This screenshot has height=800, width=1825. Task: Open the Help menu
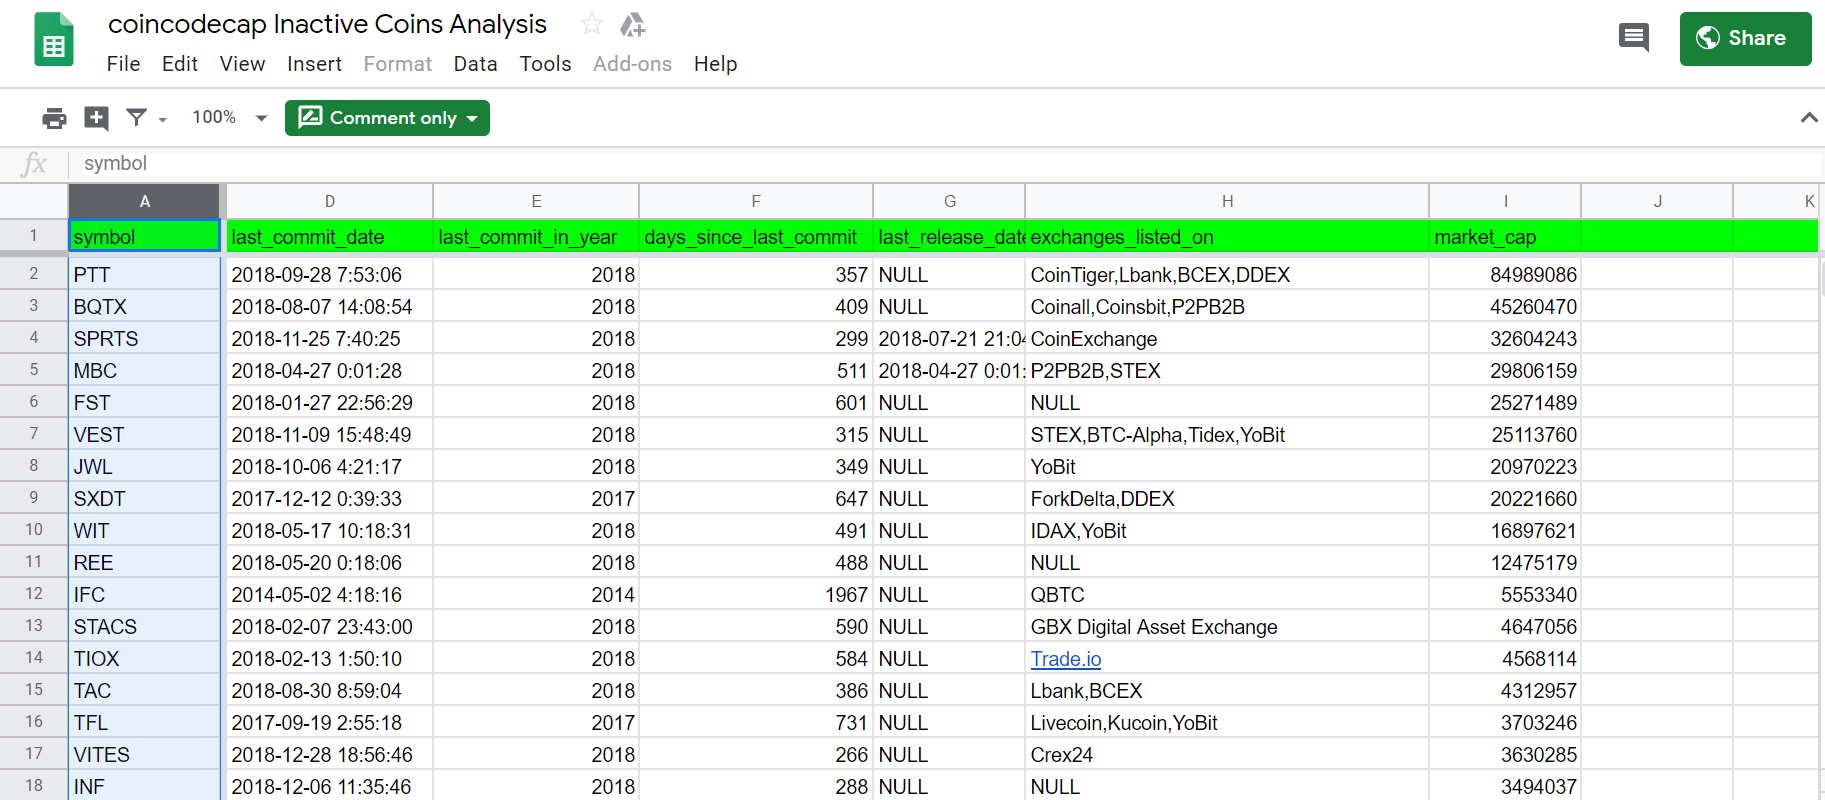(x=715, y=64)
